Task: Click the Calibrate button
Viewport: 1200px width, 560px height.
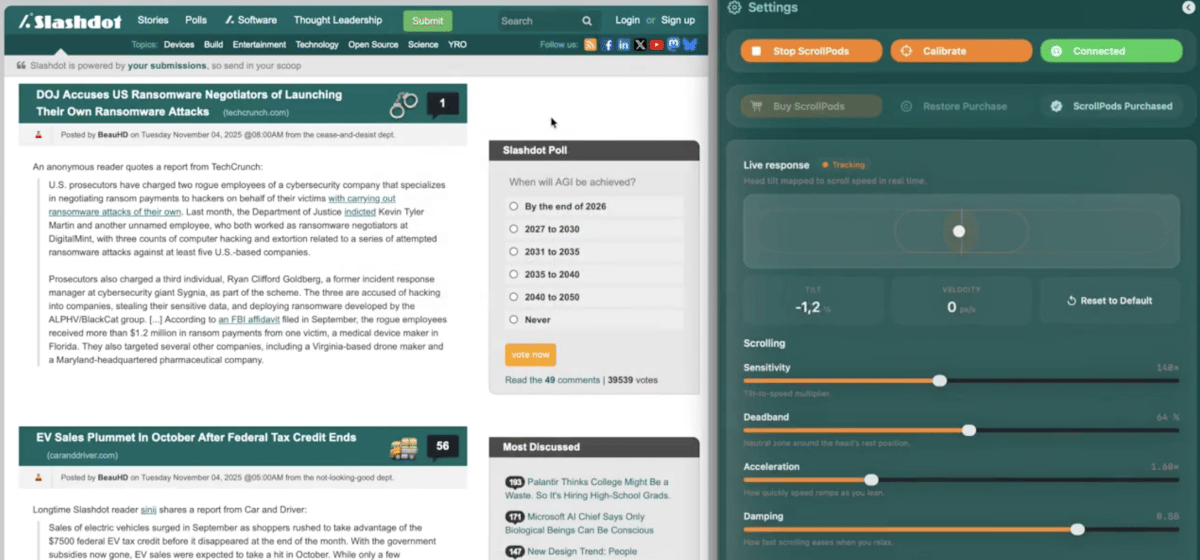Action: pyautogui.click(x=961, y=51)
